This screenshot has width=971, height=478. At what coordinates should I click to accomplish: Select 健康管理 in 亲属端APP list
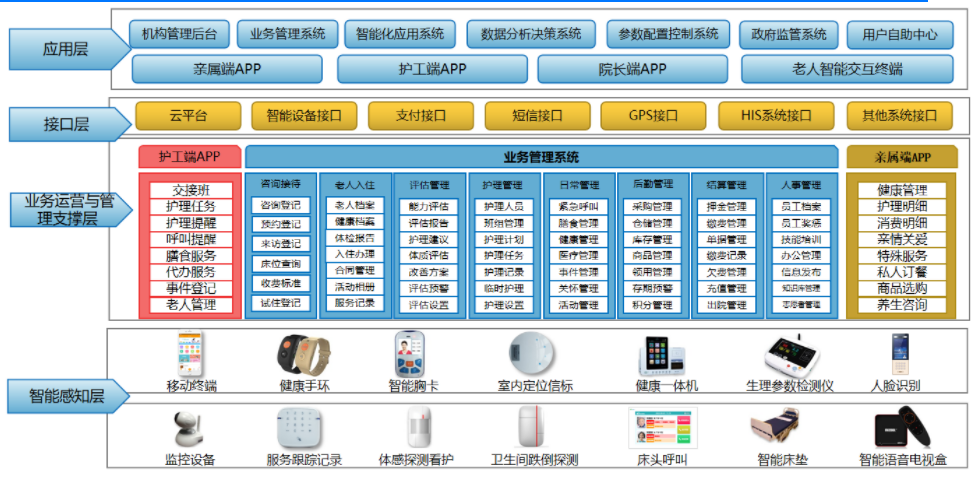pos(901,189)
